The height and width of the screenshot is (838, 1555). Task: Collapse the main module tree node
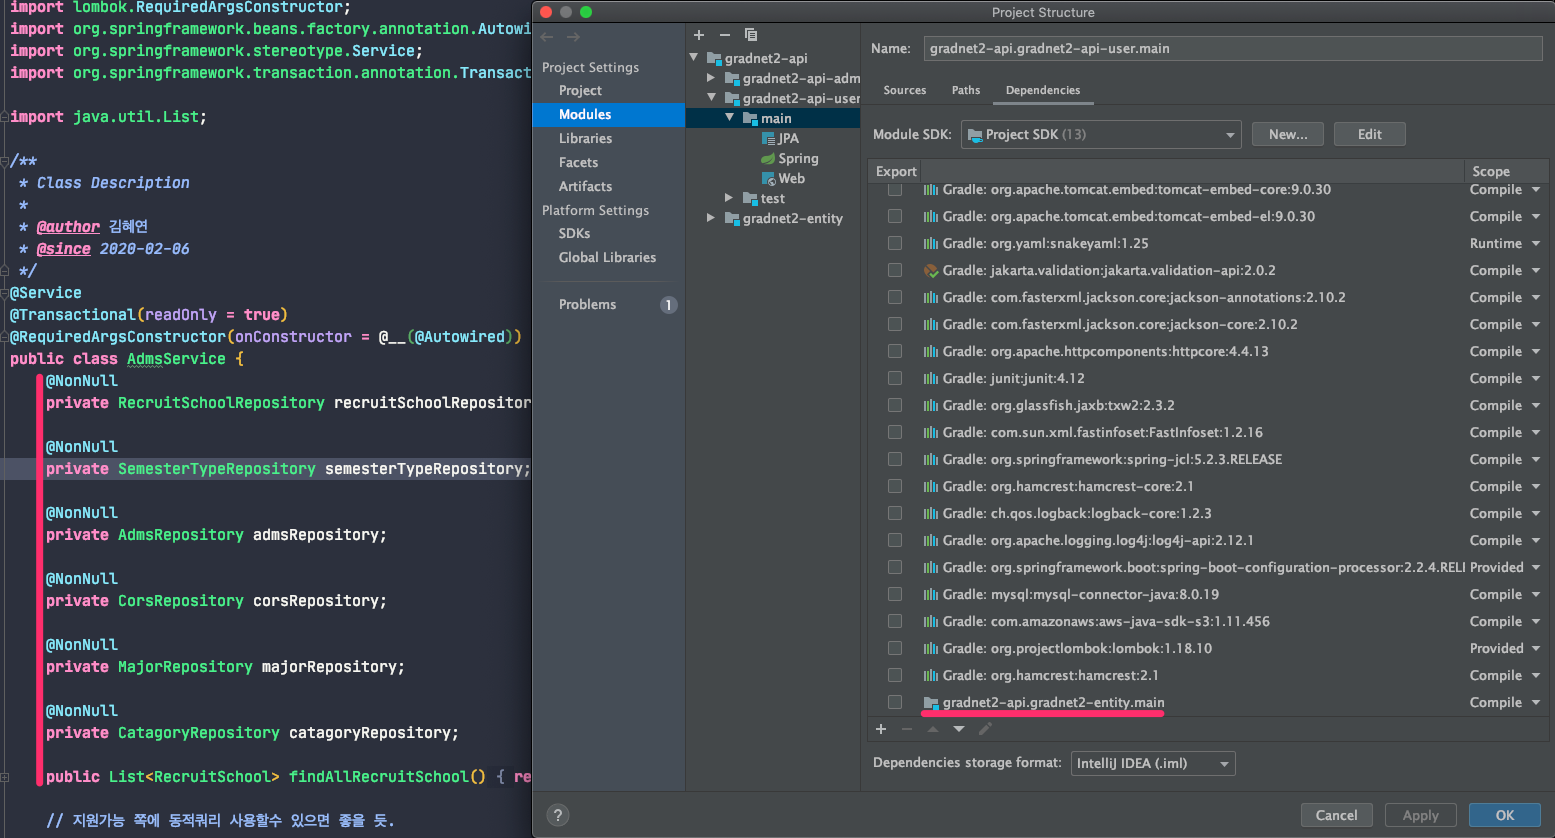(x=730, y=118)
